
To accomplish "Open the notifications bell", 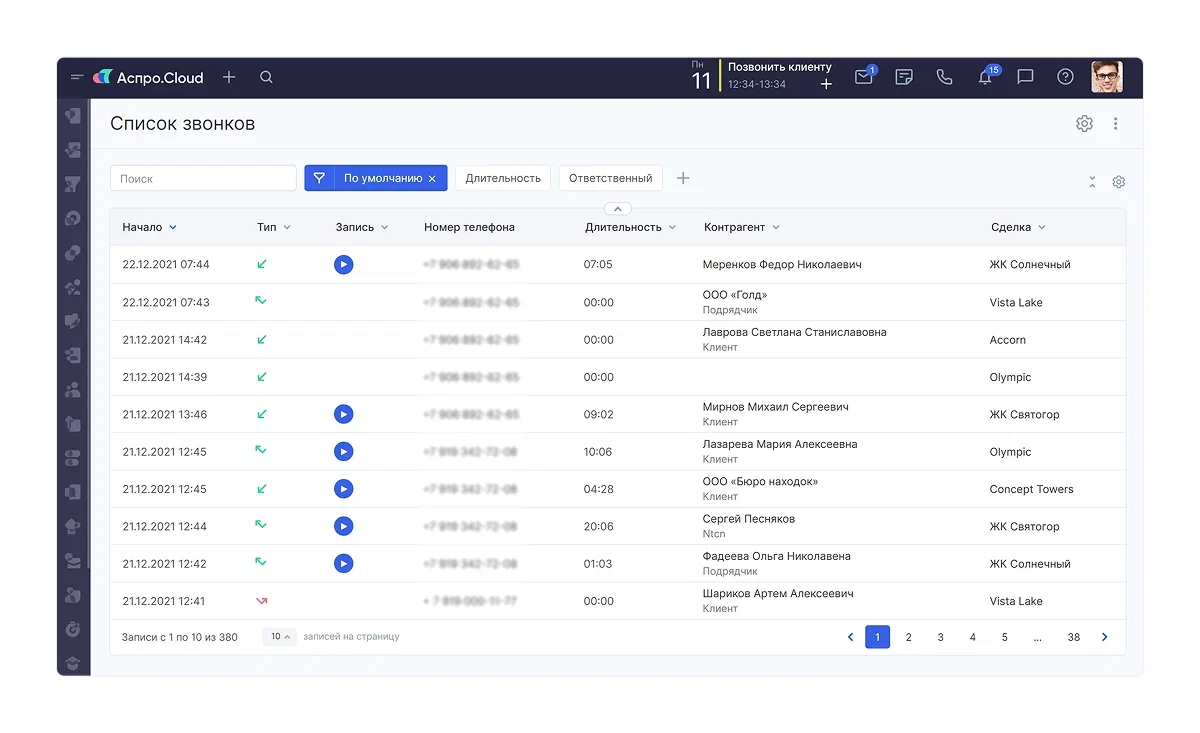I will tap(985, 77).
